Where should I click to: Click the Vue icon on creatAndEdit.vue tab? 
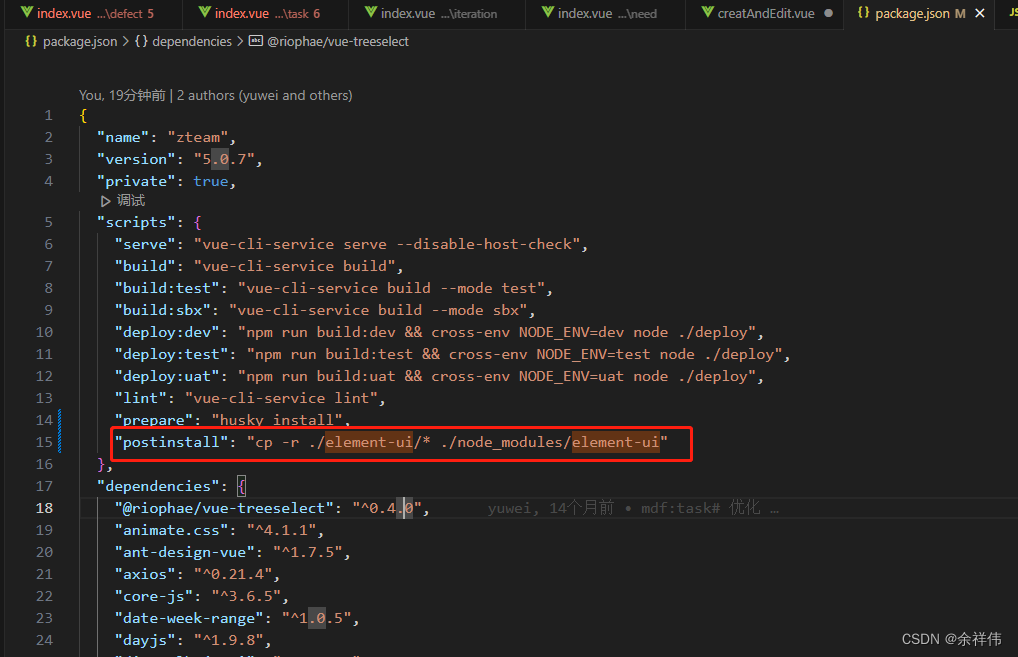point(708,12)
